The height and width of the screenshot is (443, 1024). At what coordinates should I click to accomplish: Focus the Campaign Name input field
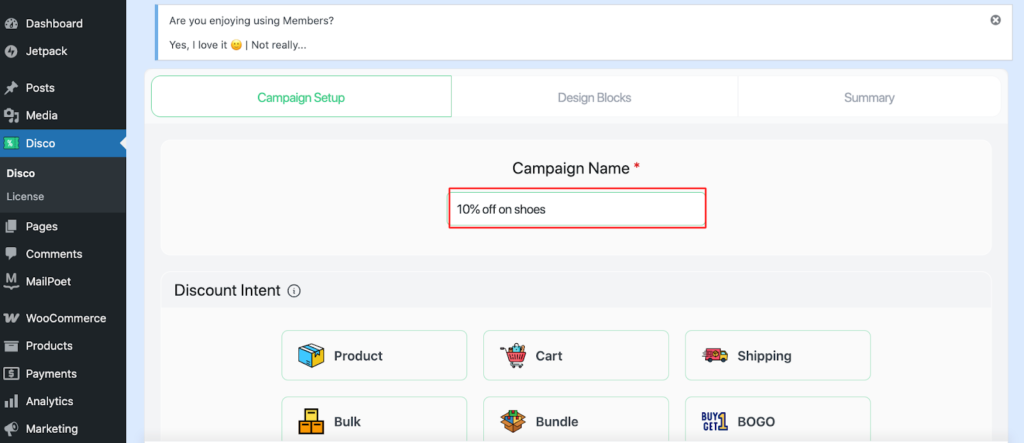tap(576, 209)
